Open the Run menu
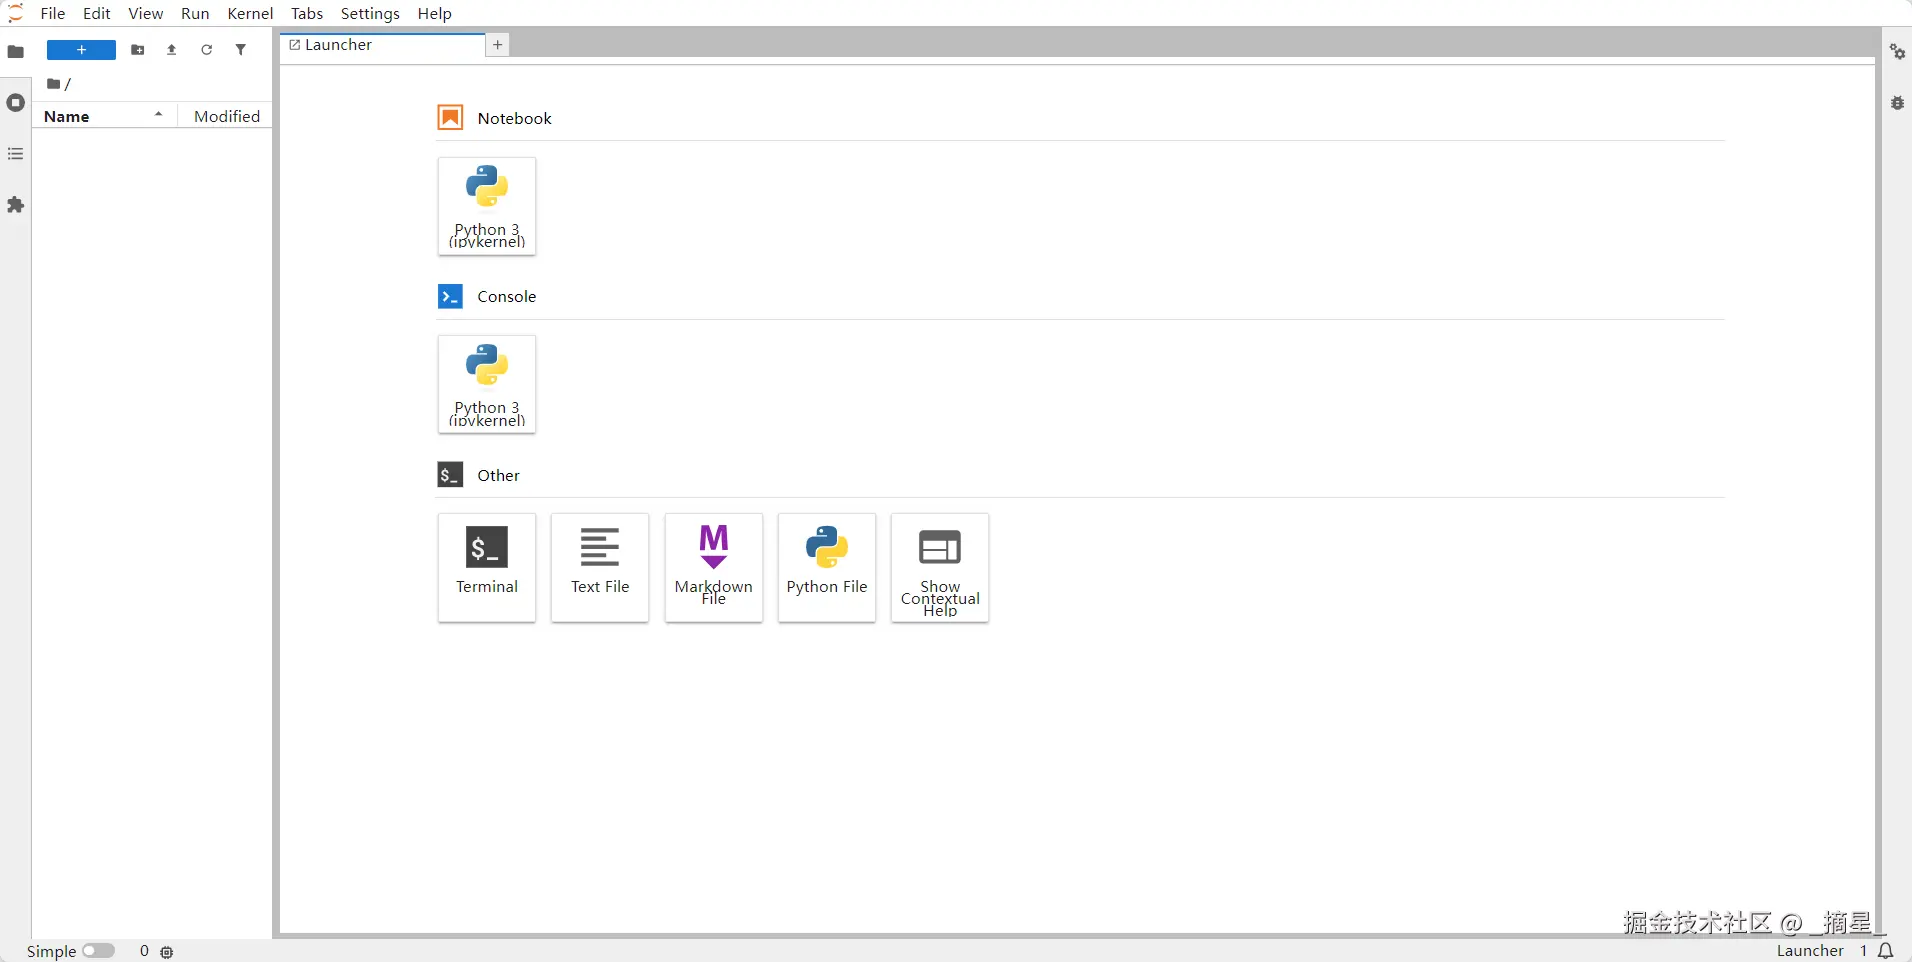Viewport: 1912px width, 962px height. point(195,13)
